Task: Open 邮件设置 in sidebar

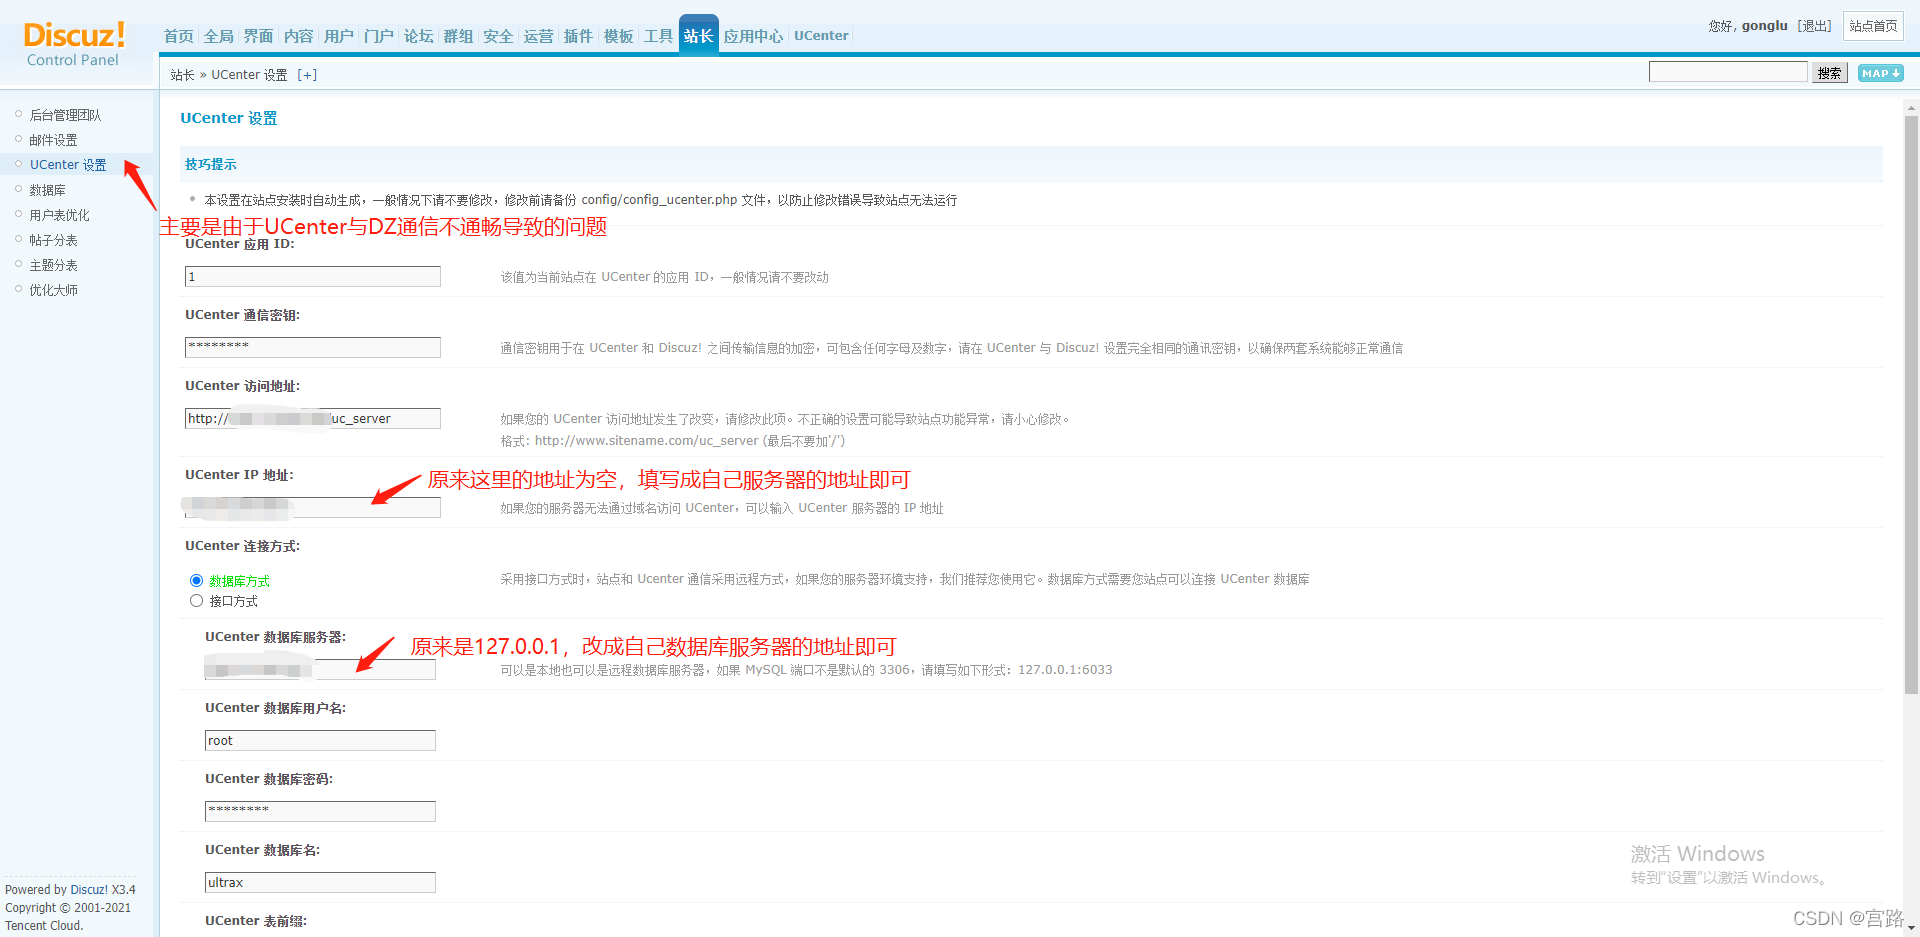Action: click(x=53, y=140)
